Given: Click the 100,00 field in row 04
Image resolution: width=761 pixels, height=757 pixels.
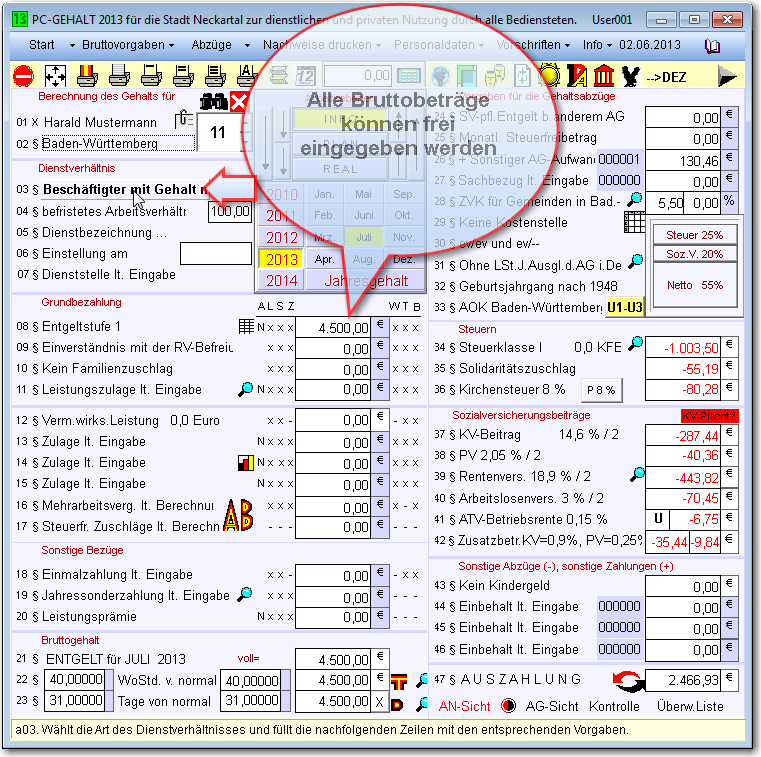Looking at the screenshot, I should [x=230, y=212].
